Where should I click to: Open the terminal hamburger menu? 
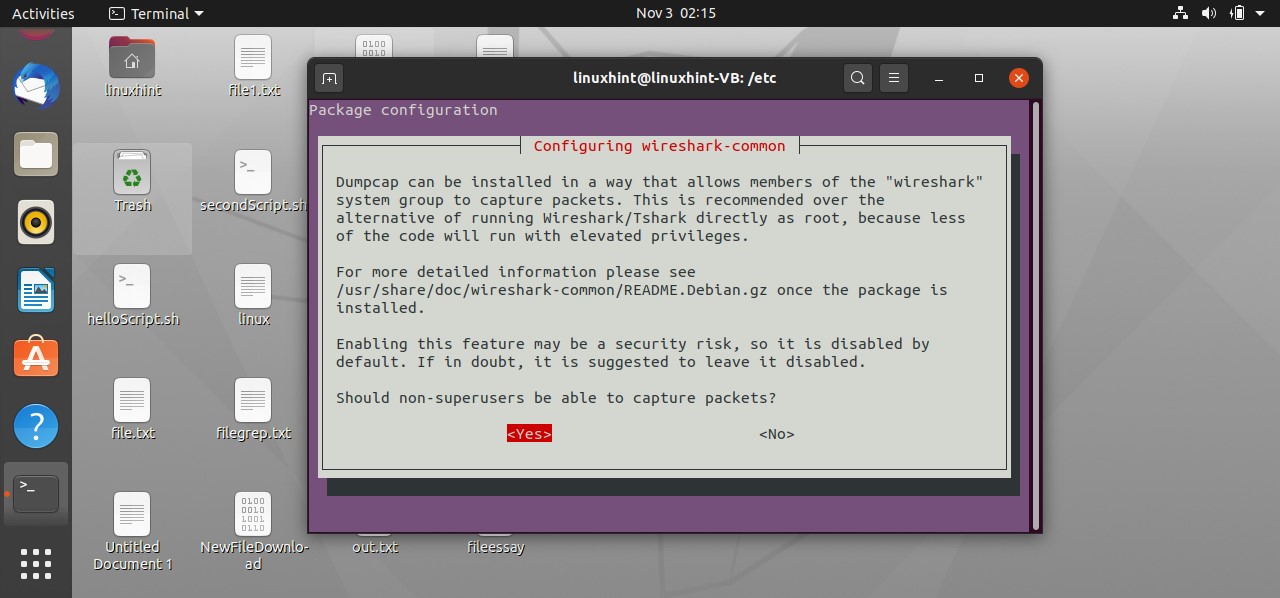click(894, 78)
